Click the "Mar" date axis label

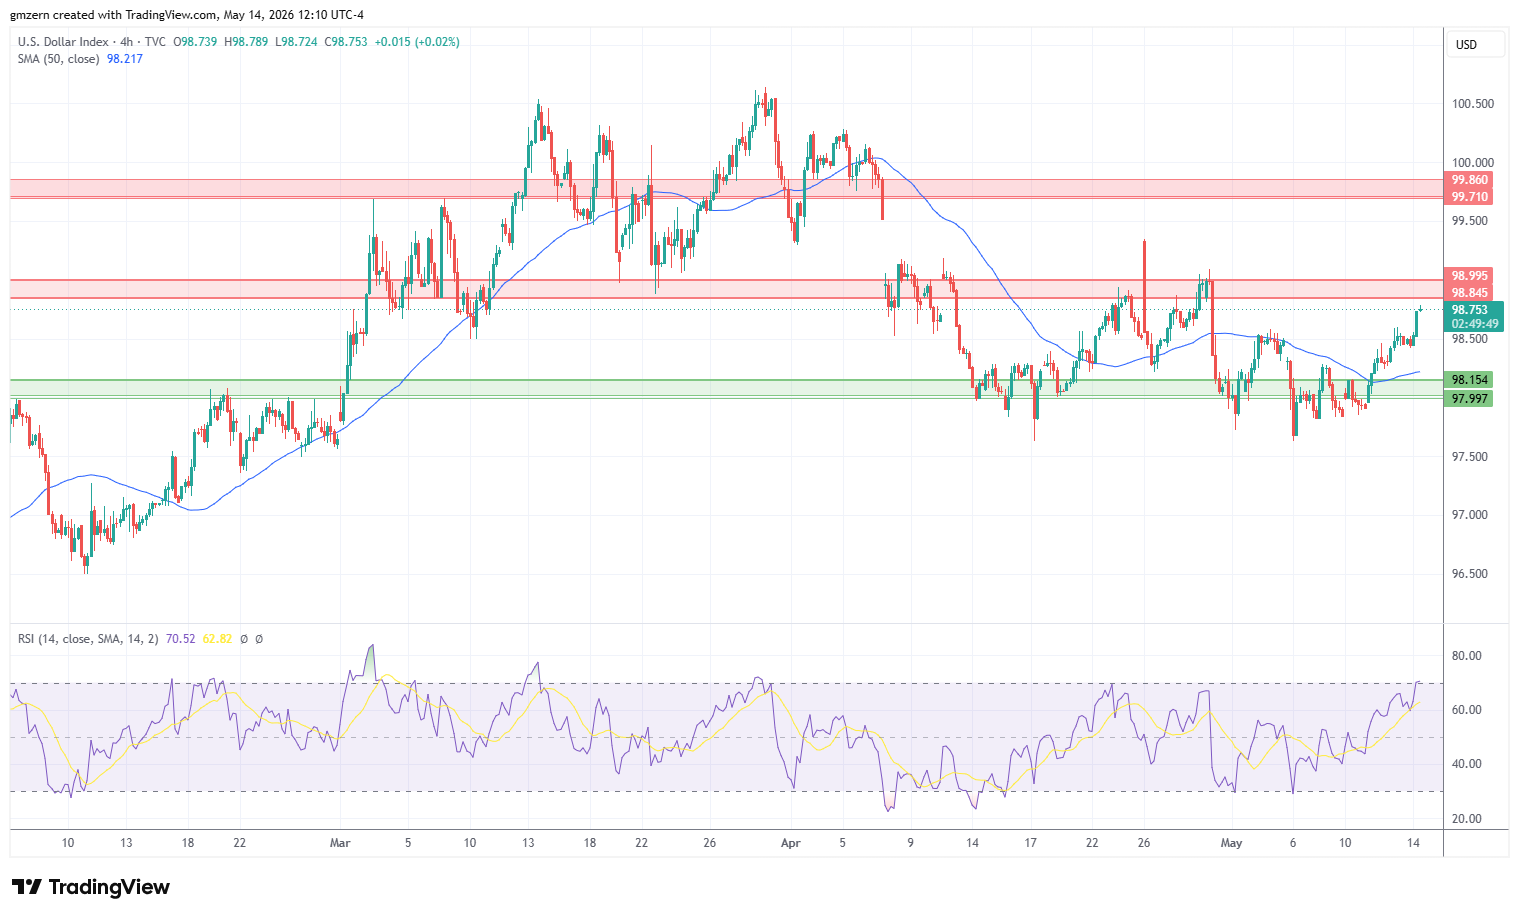(340, 843)
